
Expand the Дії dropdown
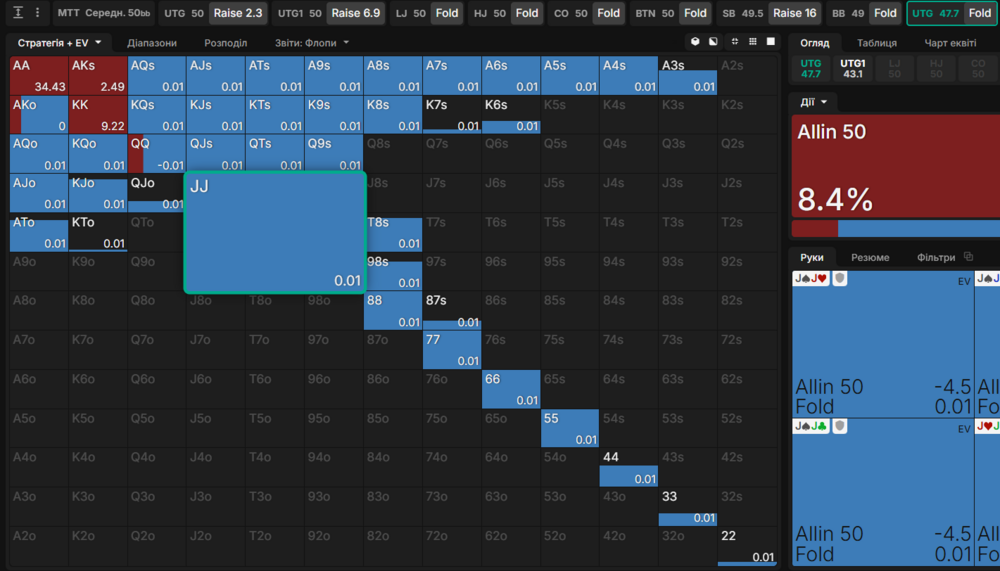(x=814, y=102)
